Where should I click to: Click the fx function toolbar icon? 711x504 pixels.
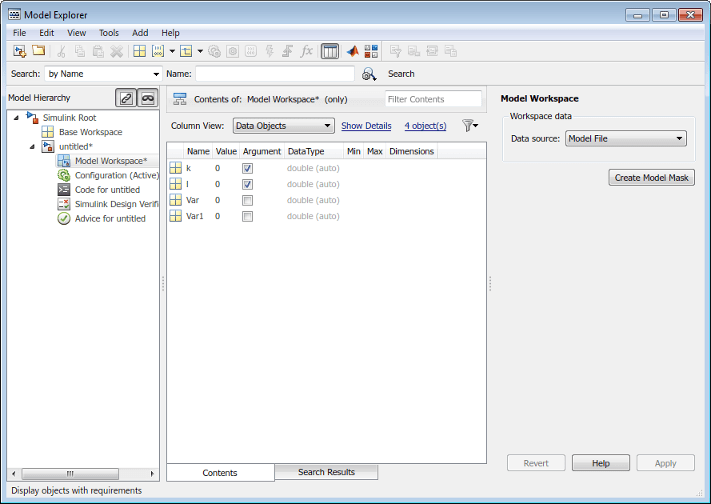(x=307, y=51)
